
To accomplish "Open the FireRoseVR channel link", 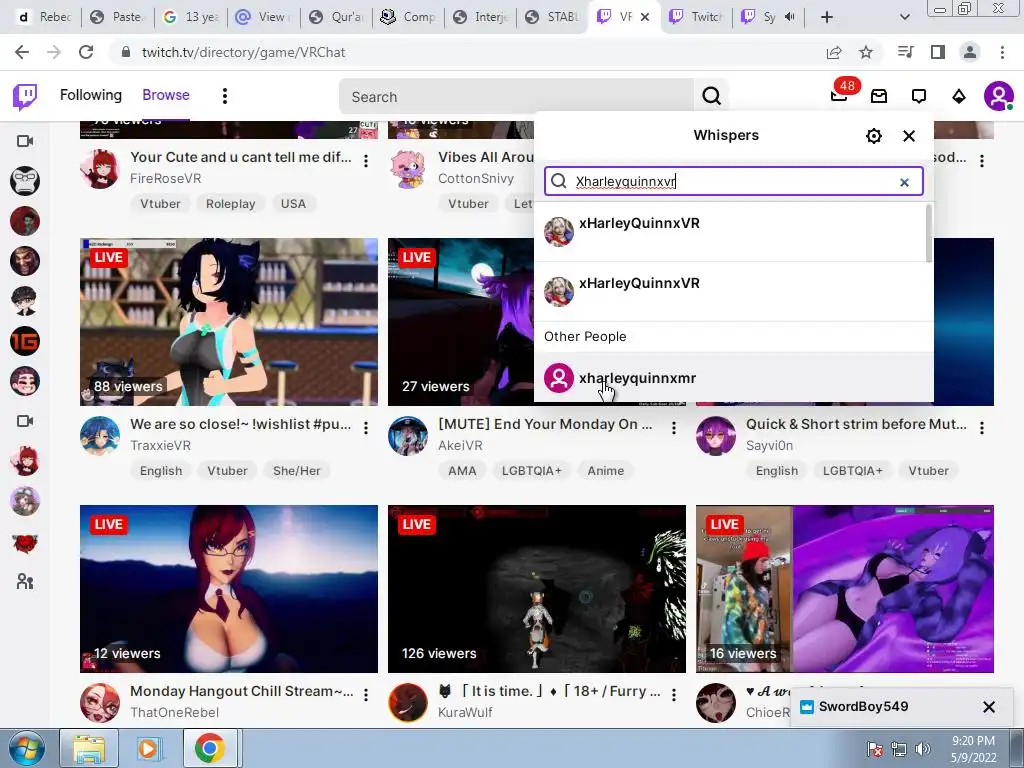I will (x=165, y=178).
